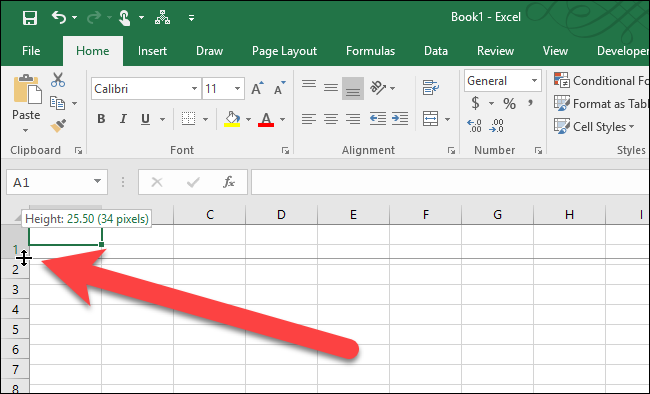
Task: Click the Cut scissors icon
Action: pyautogui.click(x=58, y=80)
